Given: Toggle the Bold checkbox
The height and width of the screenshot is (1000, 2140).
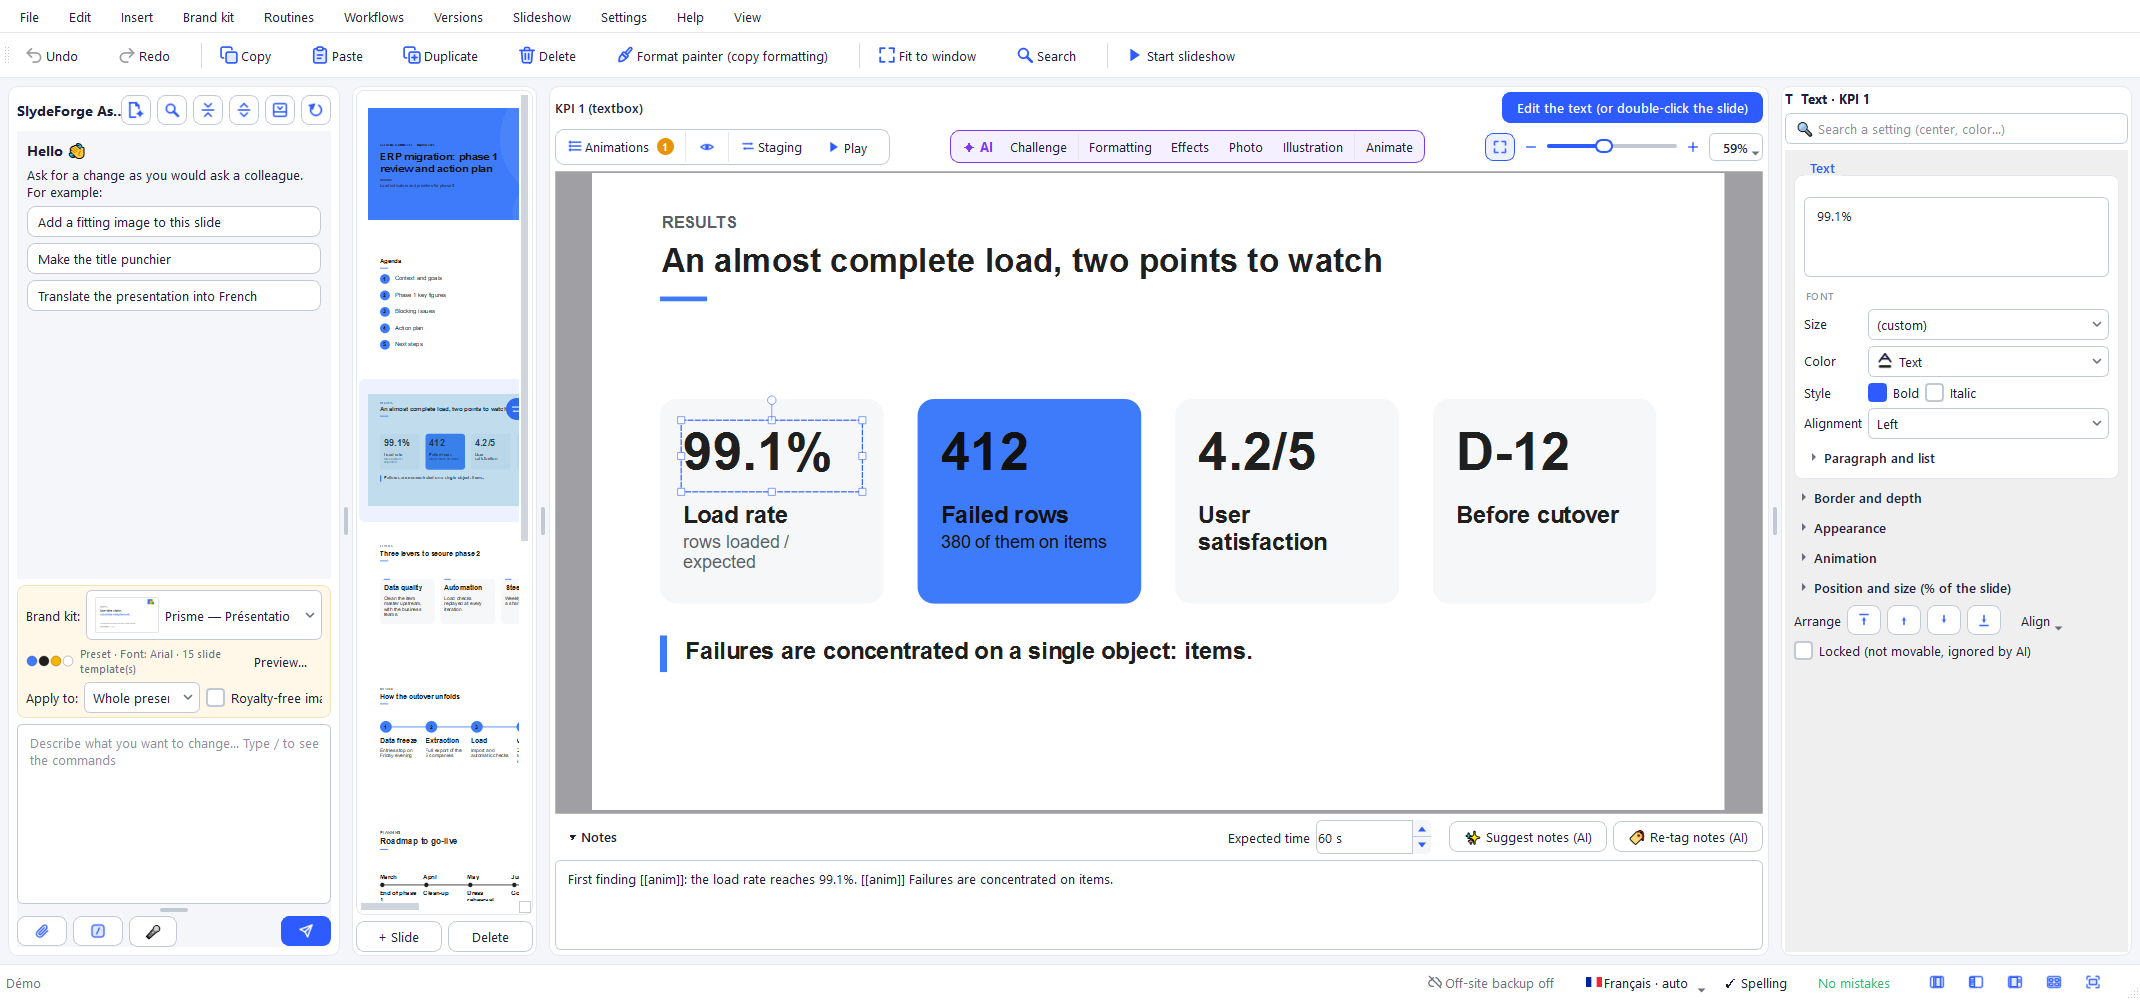Looking at the screenshot, I should pyautogui.click(x=1878, y=393).
